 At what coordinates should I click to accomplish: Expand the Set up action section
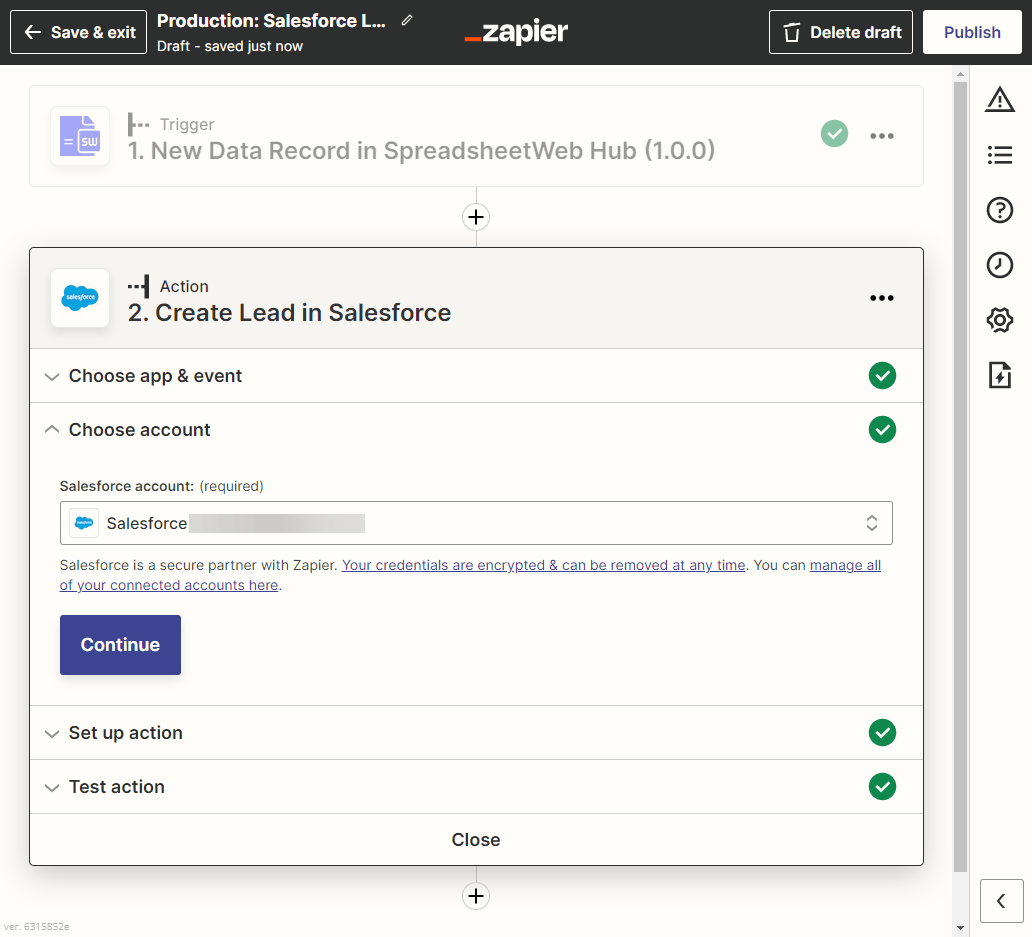125,733
